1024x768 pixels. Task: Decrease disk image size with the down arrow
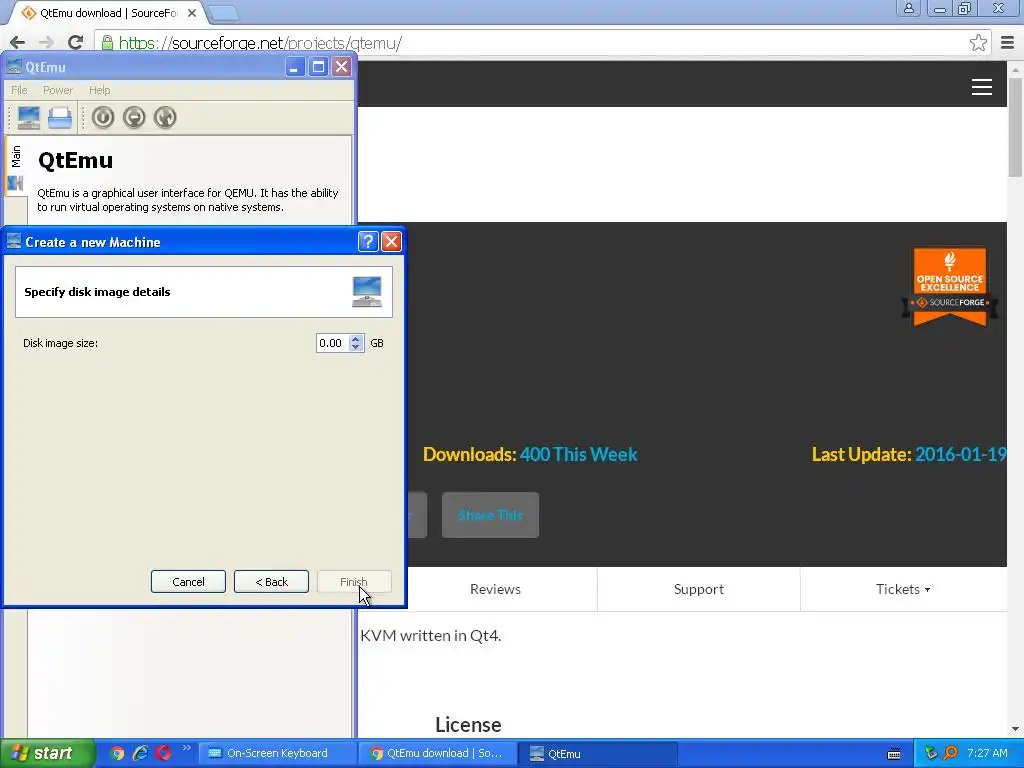click(x=356, y=347)
